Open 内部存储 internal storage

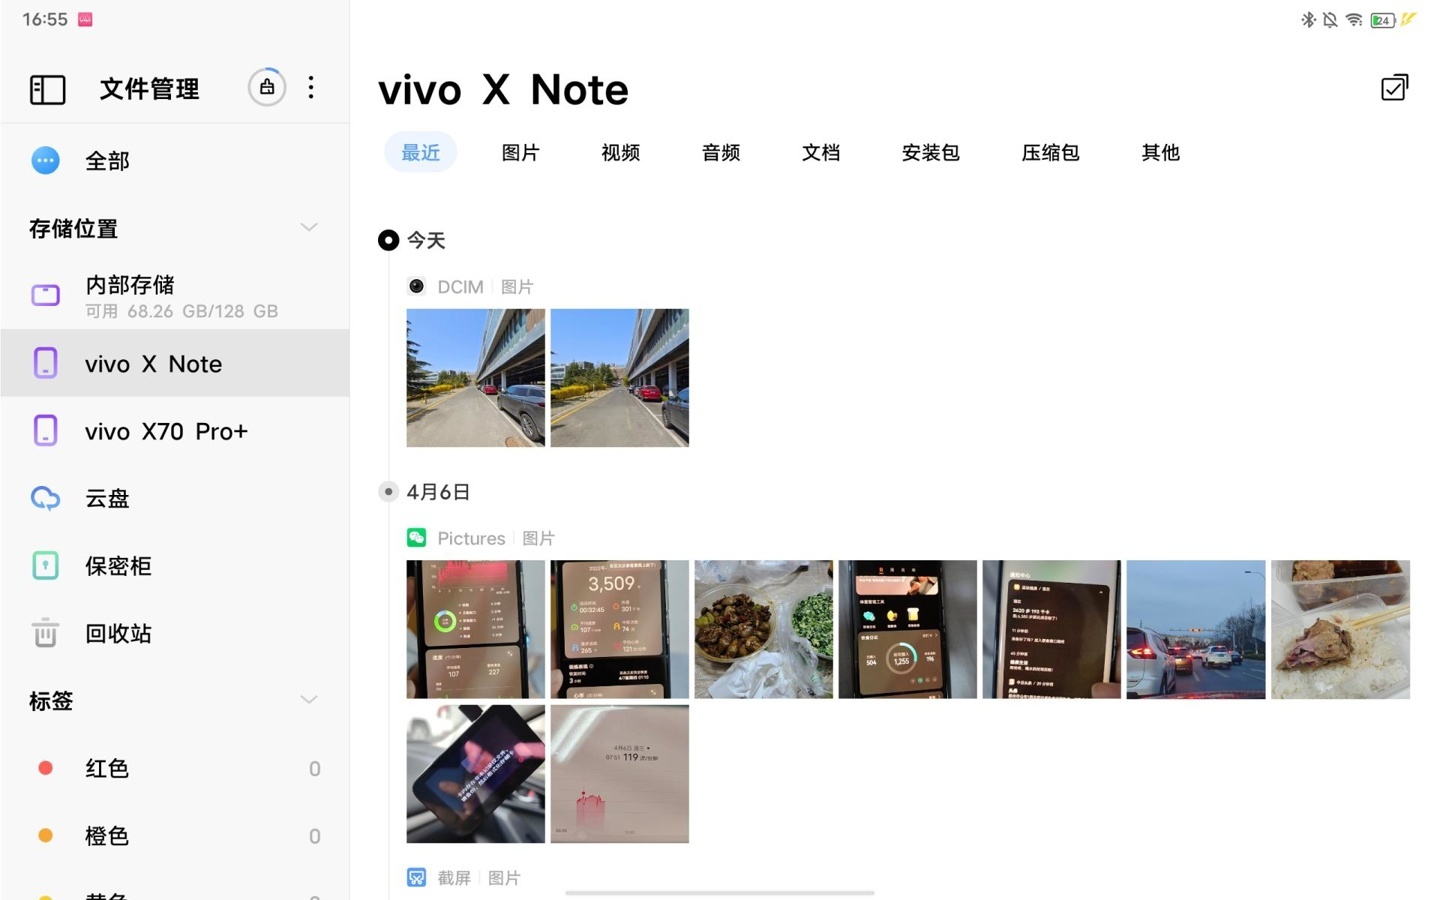(175, 296)
